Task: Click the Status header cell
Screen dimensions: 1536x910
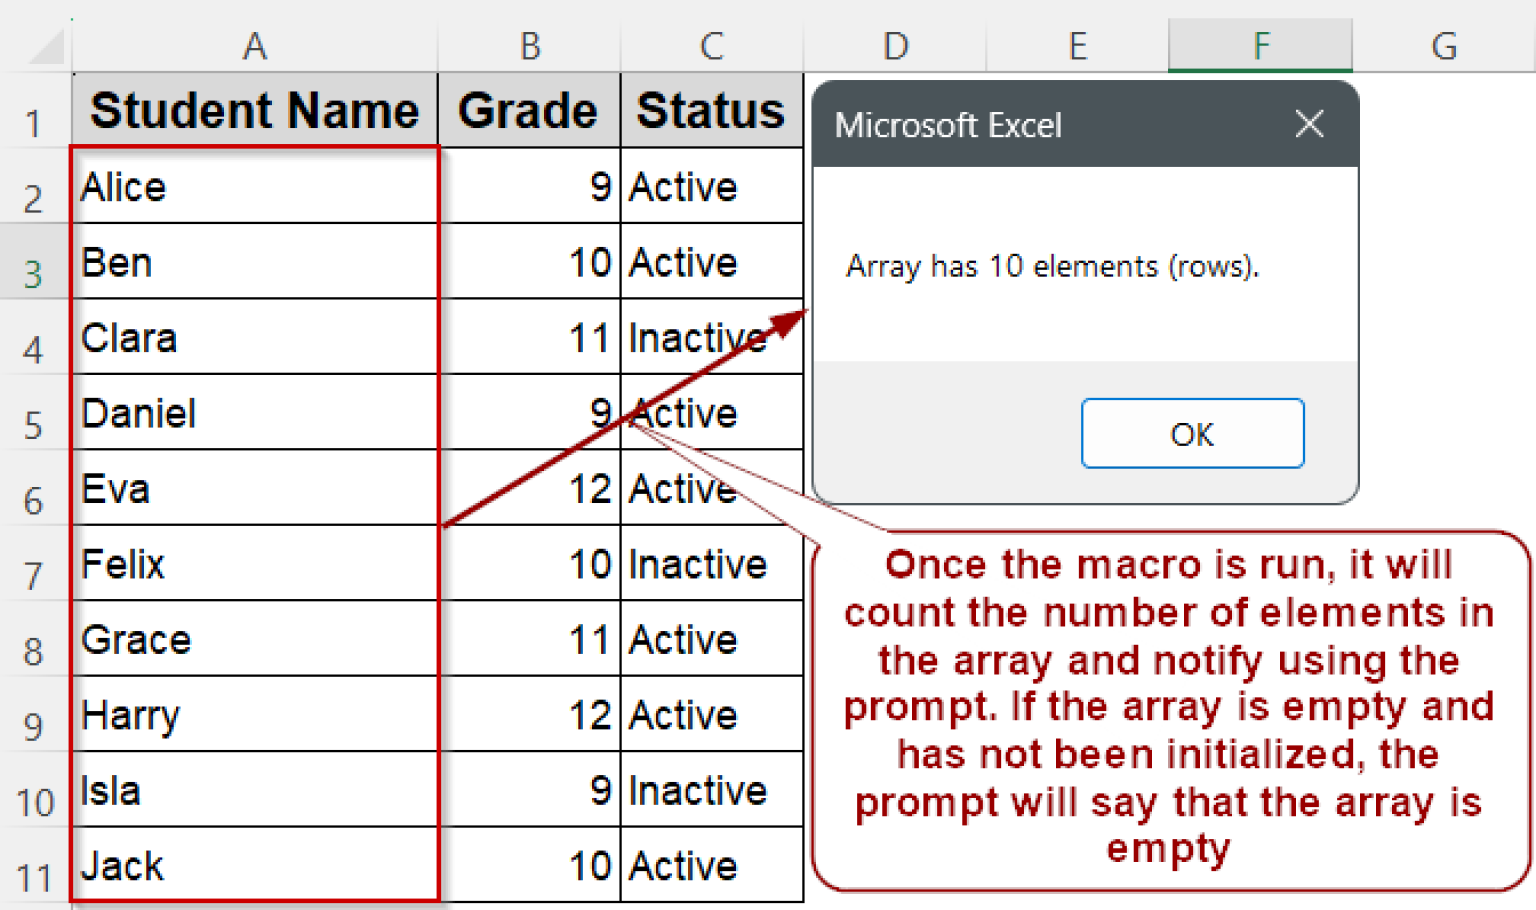Action: 711,110
